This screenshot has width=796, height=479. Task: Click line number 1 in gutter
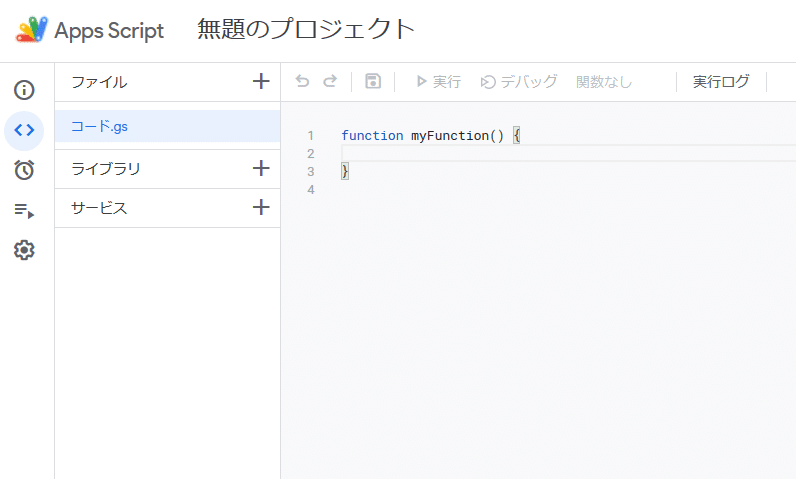tap(310, 135)
